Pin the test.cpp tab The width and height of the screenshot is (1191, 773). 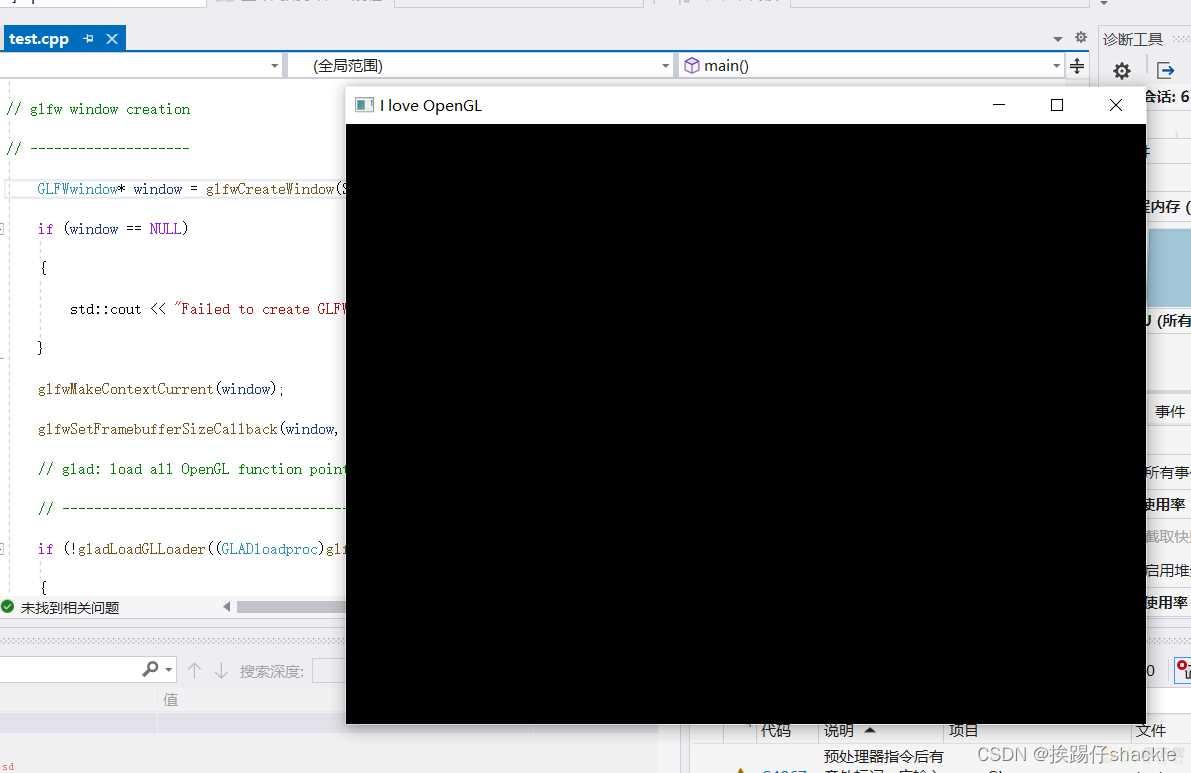pyautogui.click(x=88, y=39)
